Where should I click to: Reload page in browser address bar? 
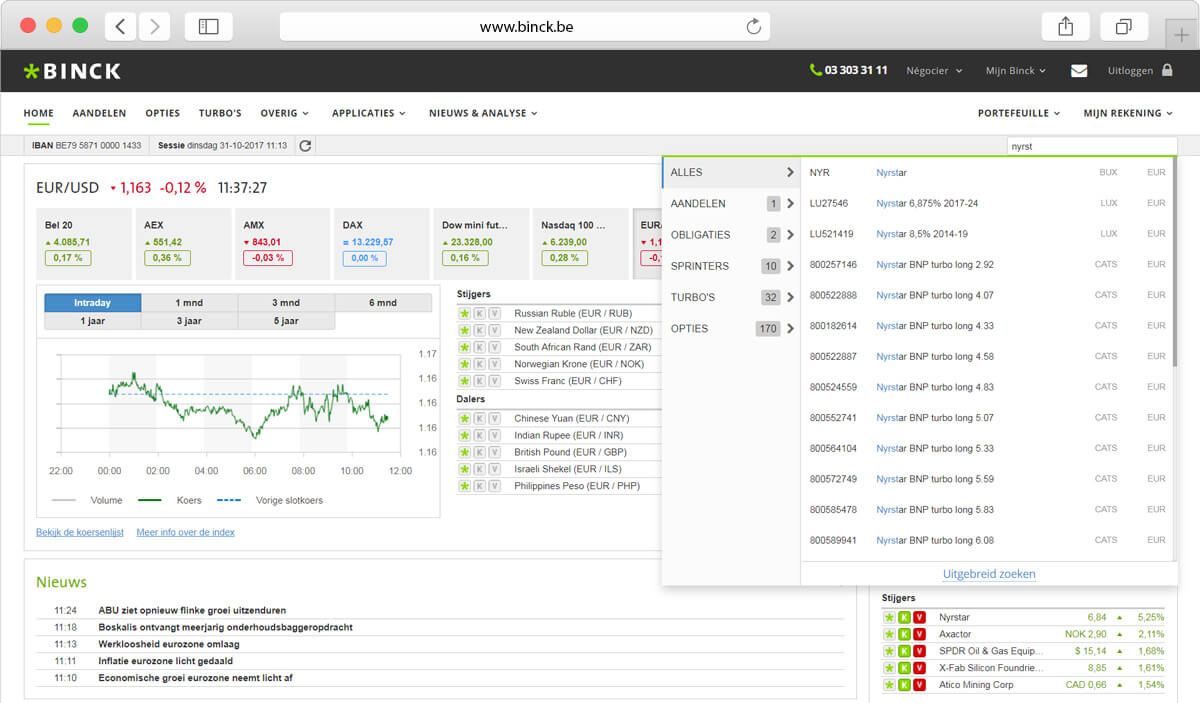(753, 27)
